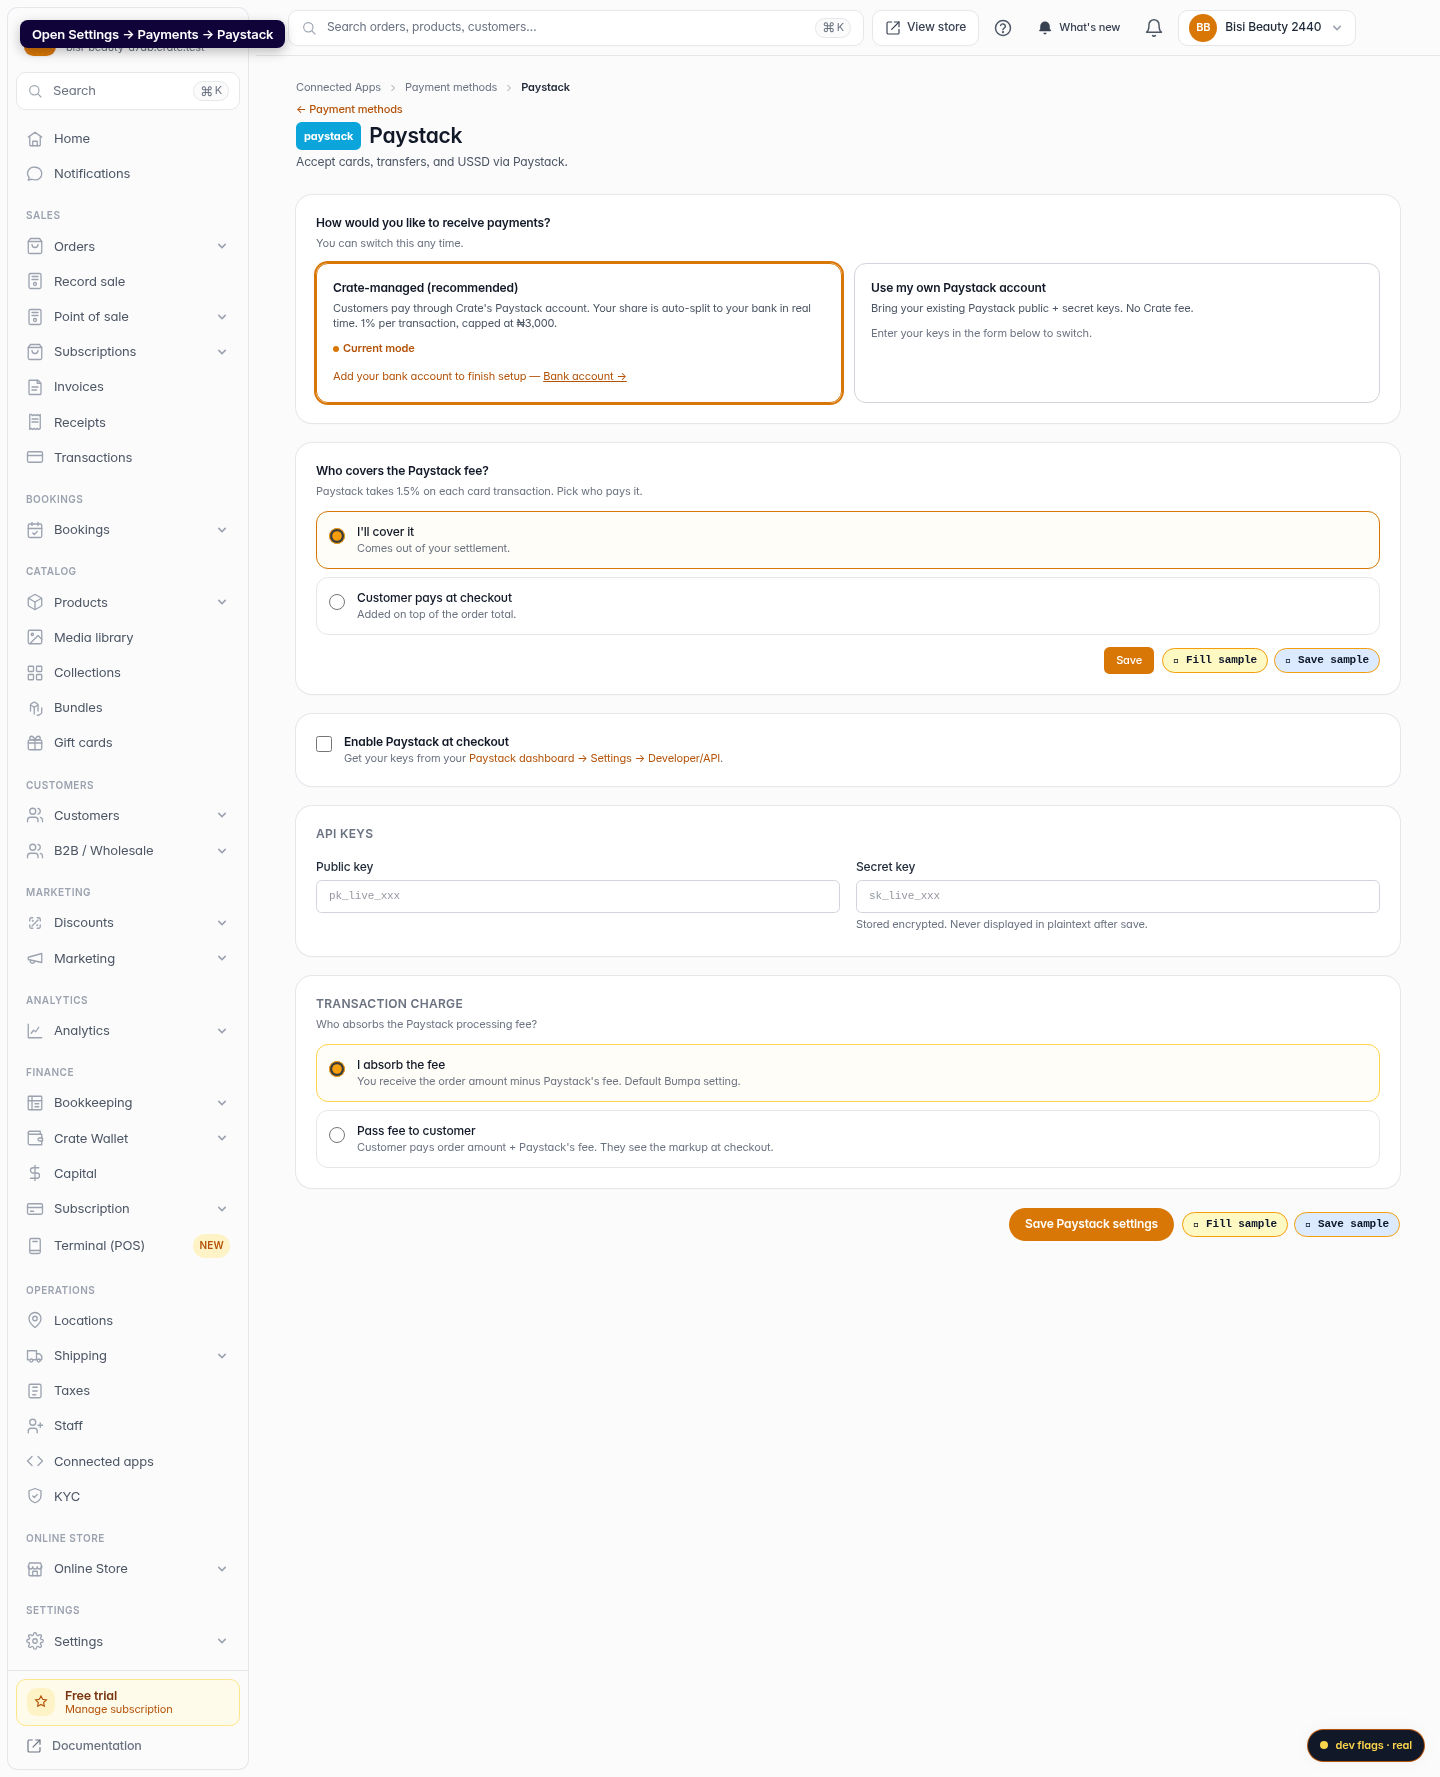
Task: Click the Documentation external link icon
Action: 34,1746
